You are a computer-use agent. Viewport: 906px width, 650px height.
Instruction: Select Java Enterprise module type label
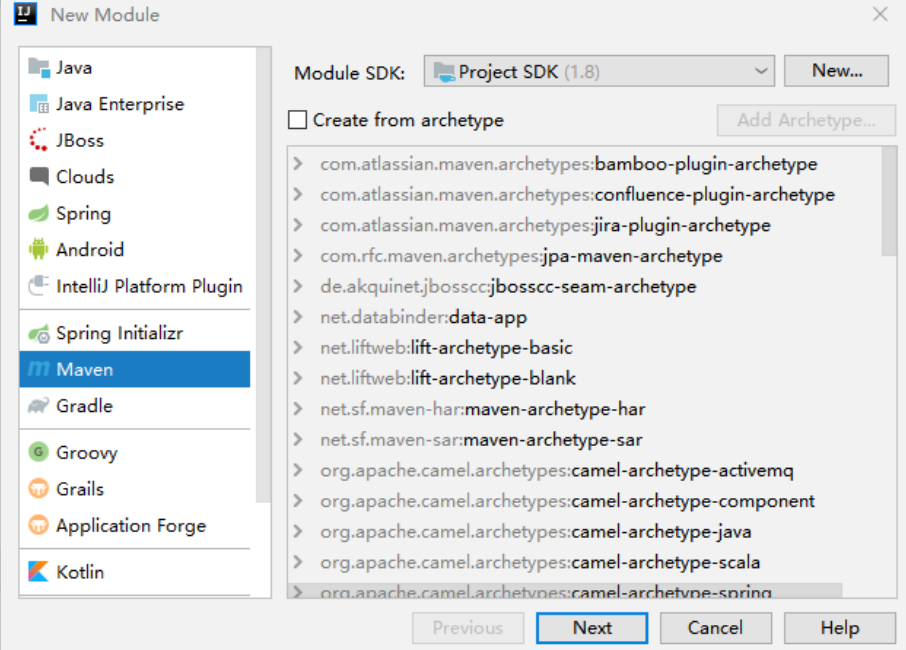click(x=120, y=105)
